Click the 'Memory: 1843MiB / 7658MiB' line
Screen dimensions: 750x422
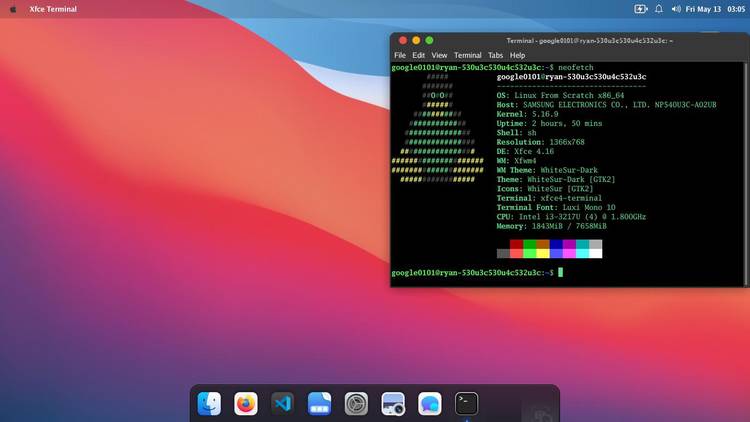[x=551, y=226]
